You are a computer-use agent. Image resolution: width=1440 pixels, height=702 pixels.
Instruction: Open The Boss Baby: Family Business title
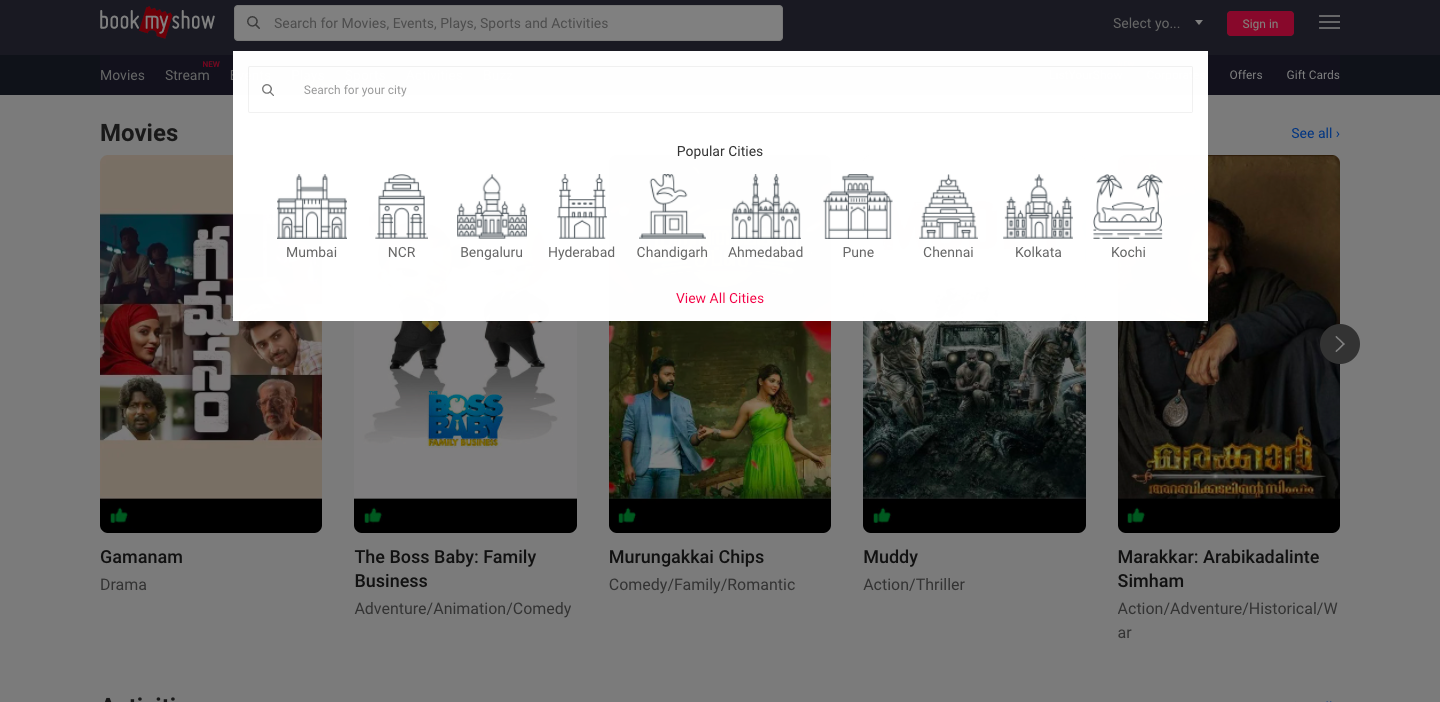[x=445, y=569]
